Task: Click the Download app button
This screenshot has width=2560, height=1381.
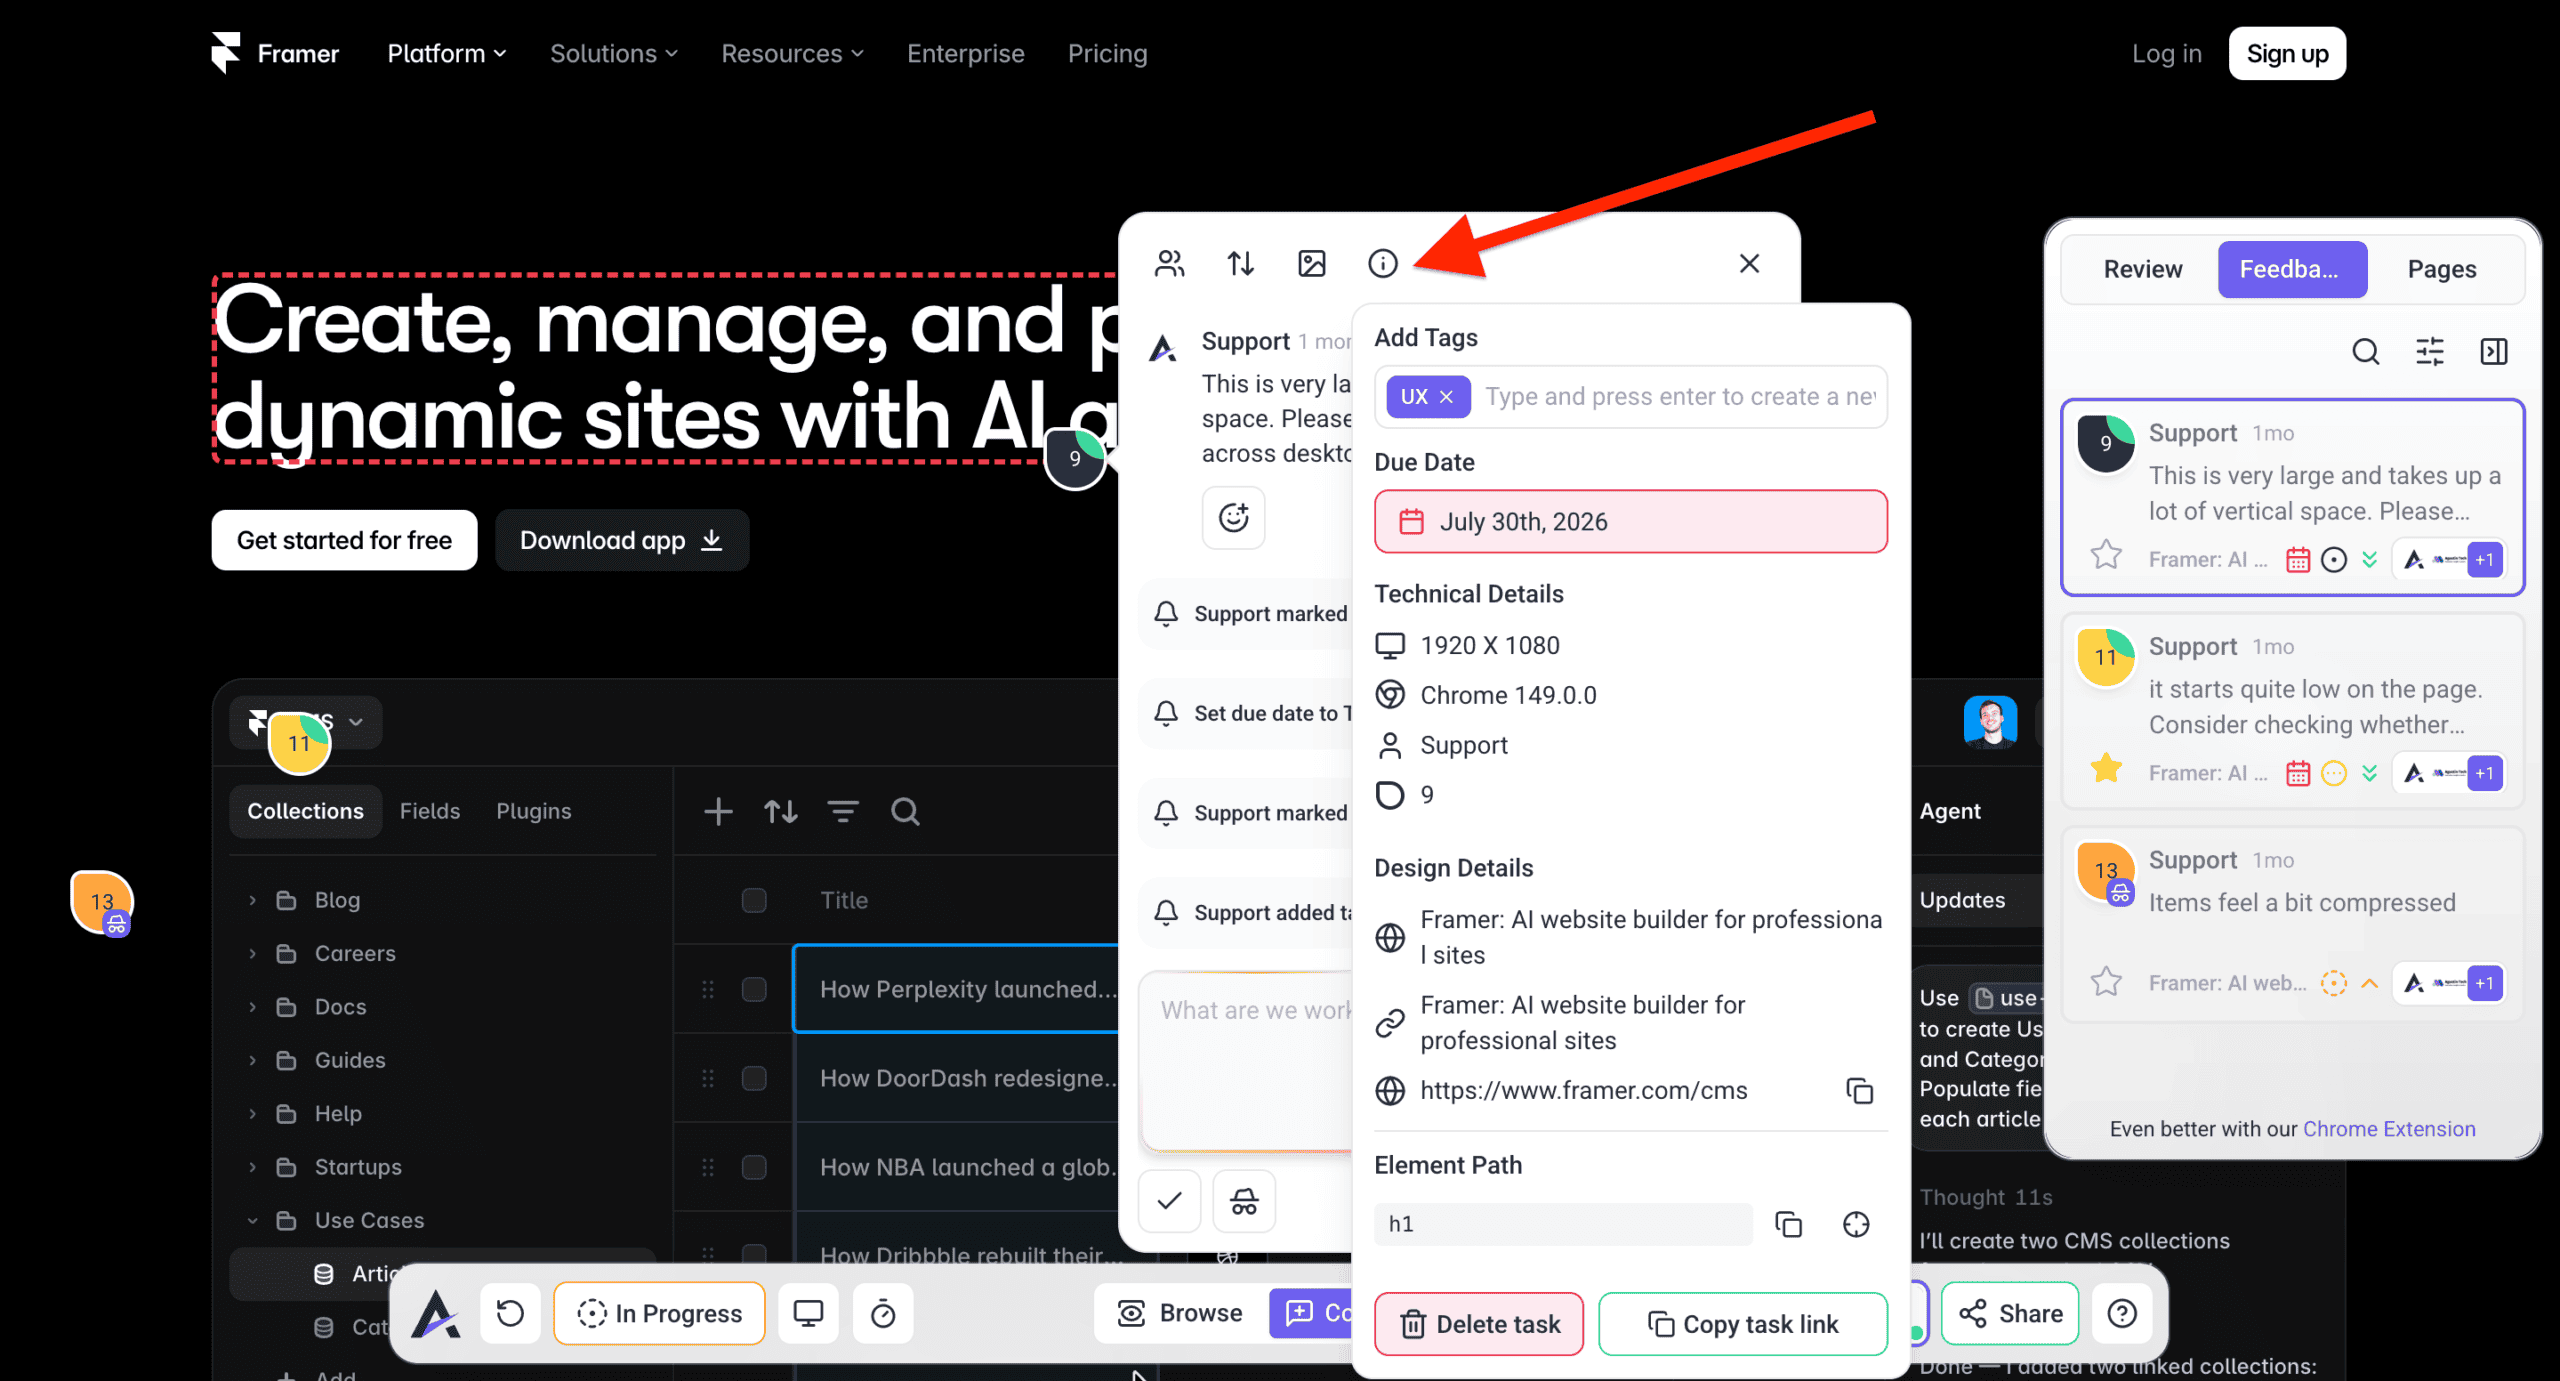Action: click(x=622, y=540)
